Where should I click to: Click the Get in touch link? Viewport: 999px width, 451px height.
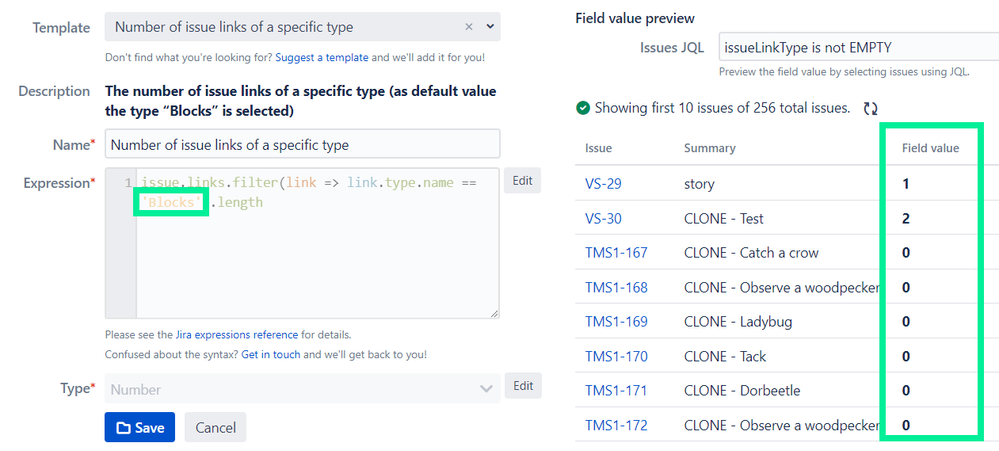pos(270,355)
